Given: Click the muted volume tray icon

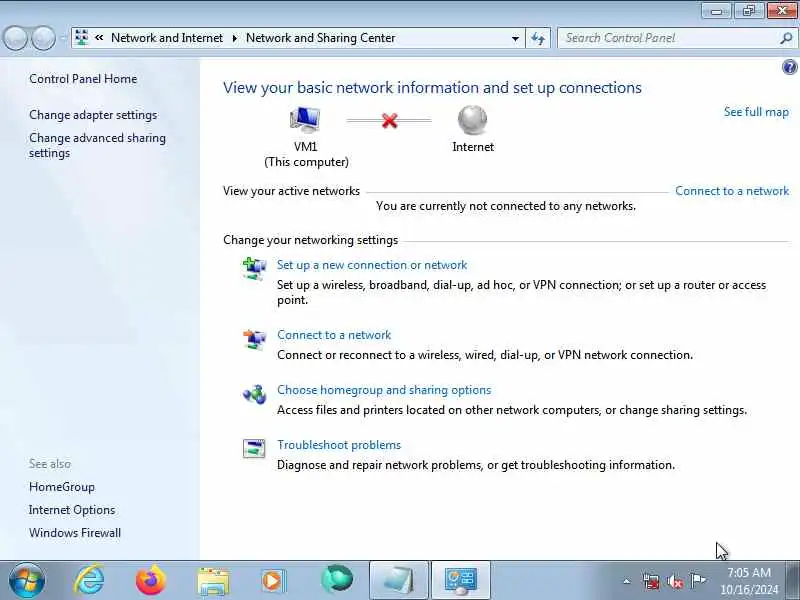Looking at the screenshot, I should tap(674, 581).
